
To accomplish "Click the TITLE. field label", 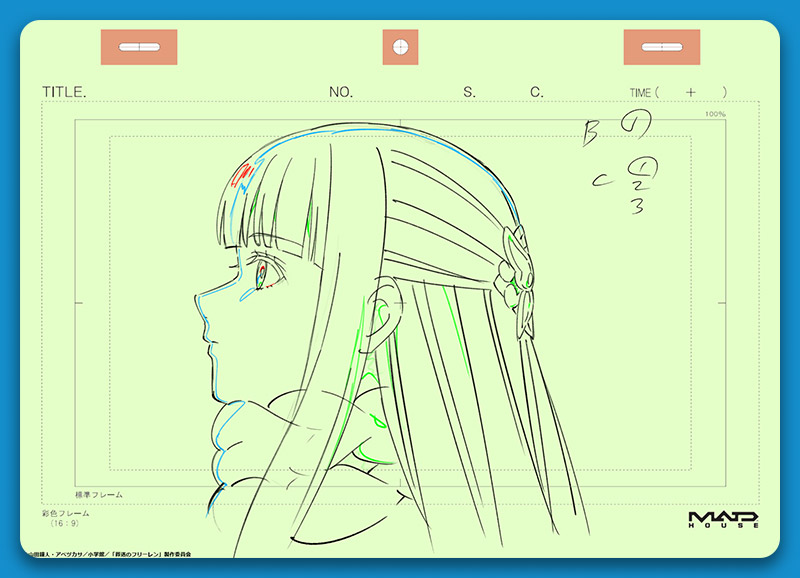I will point(64,92).
